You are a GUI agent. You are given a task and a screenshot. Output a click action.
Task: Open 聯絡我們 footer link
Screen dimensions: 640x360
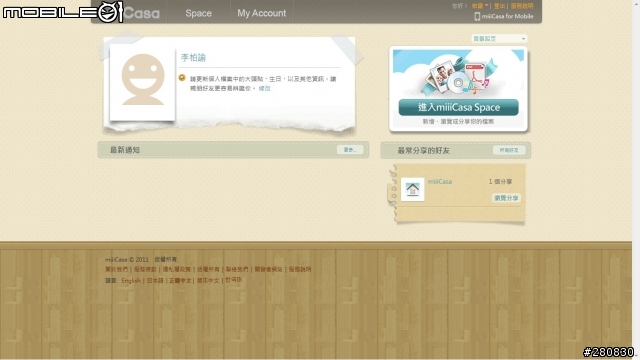(237, 269)
